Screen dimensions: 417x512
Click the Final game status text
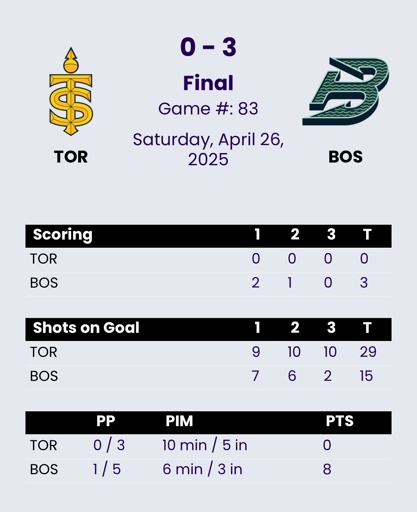pyautogui.click(x=208, y=83)
